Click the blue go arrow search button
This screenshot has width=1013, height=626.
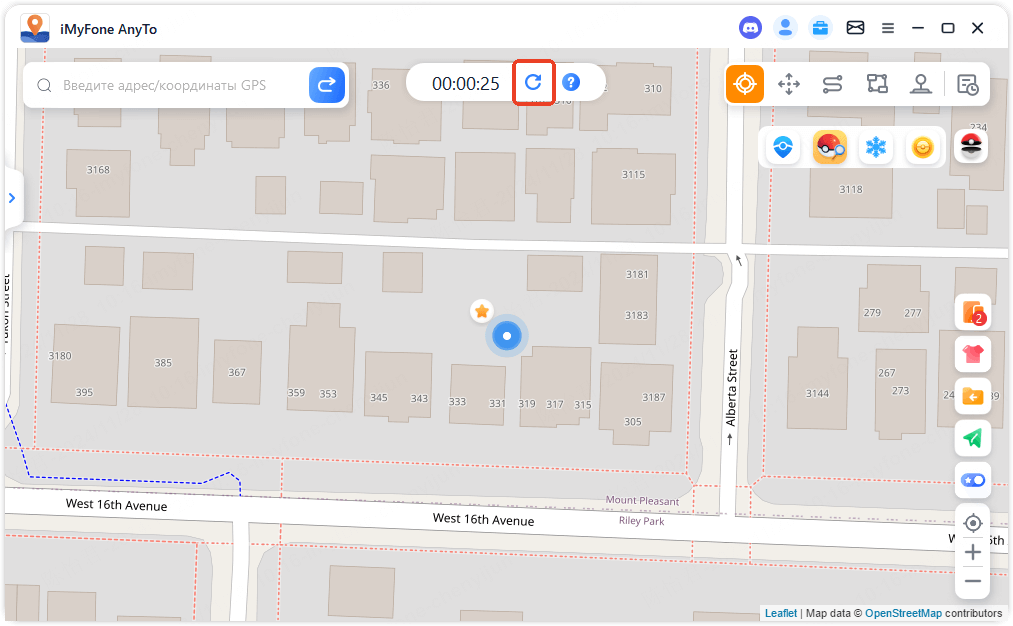[x=327, y=85]
